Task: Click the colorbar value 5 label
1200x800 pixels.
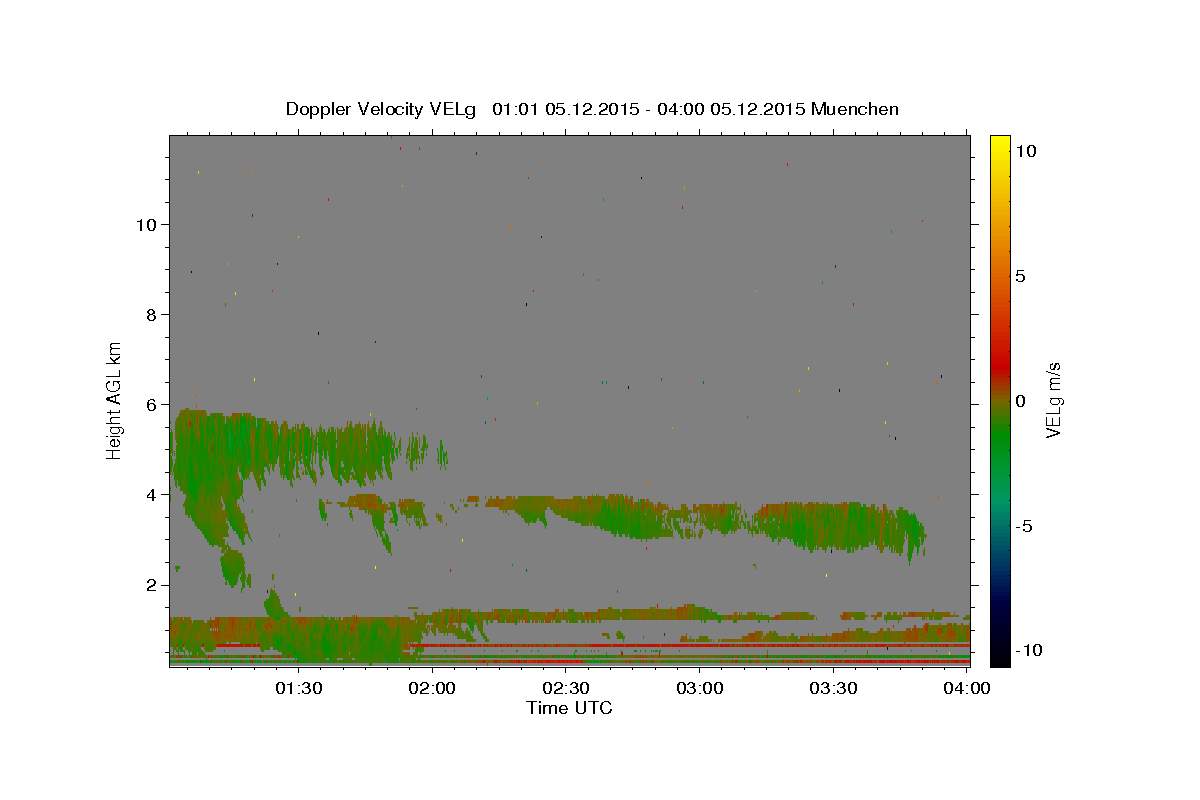Action: 1020,276
